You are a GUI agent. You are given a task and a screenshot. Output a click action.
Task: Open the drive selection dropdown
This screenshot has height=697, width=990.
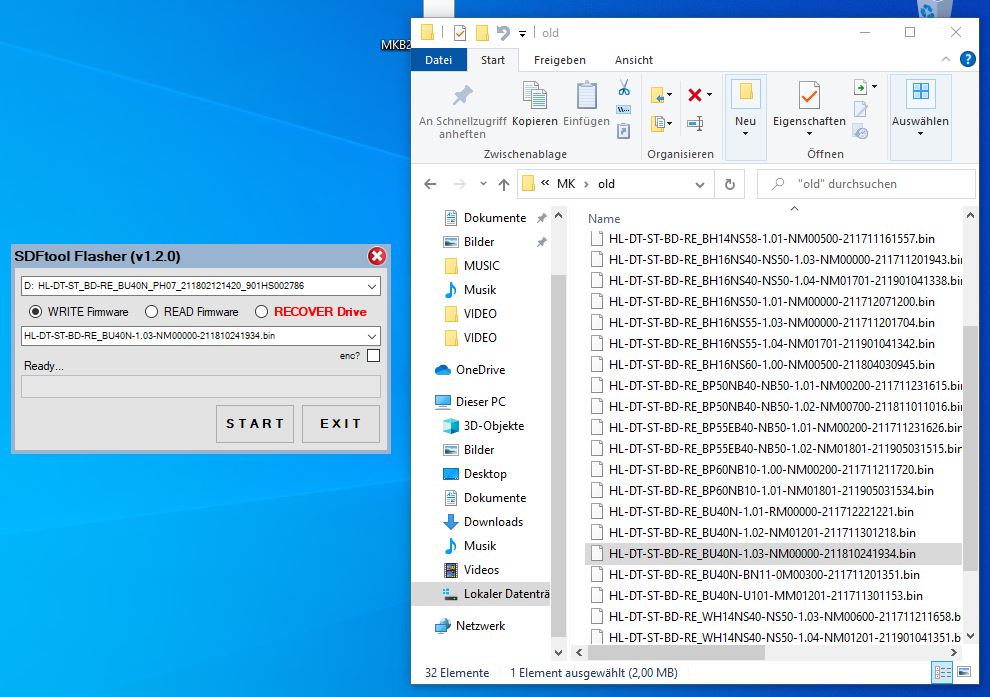tap(372, 287)
